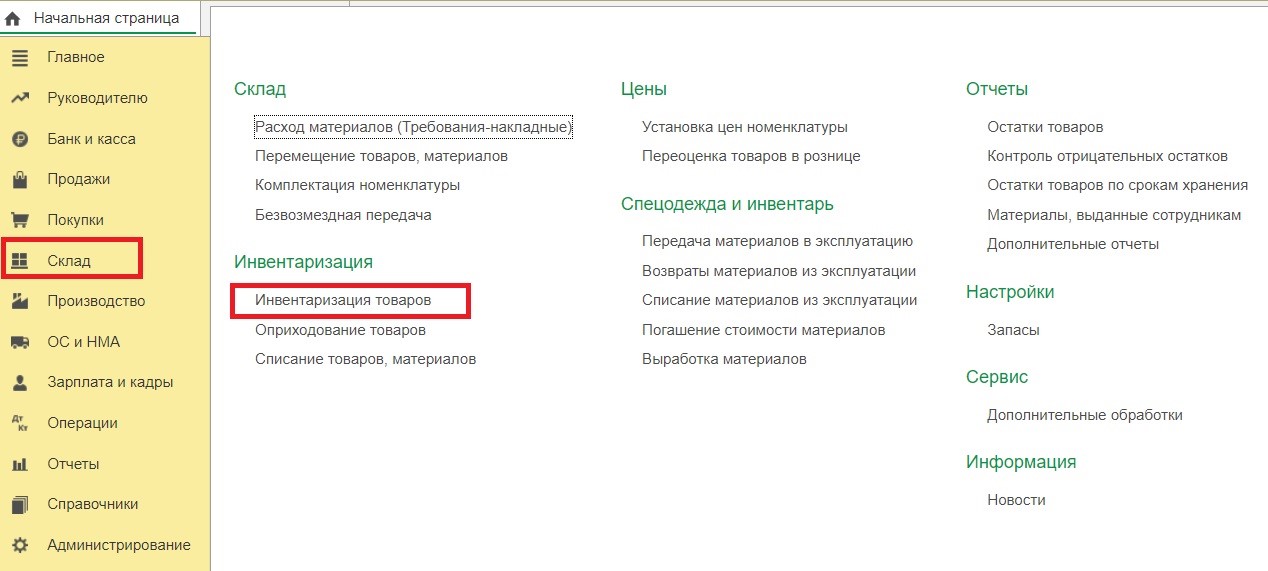This screenshot has height=571, width=1268.
Task: Click the truck icon beside ОС и НМА
Action: 20,342
